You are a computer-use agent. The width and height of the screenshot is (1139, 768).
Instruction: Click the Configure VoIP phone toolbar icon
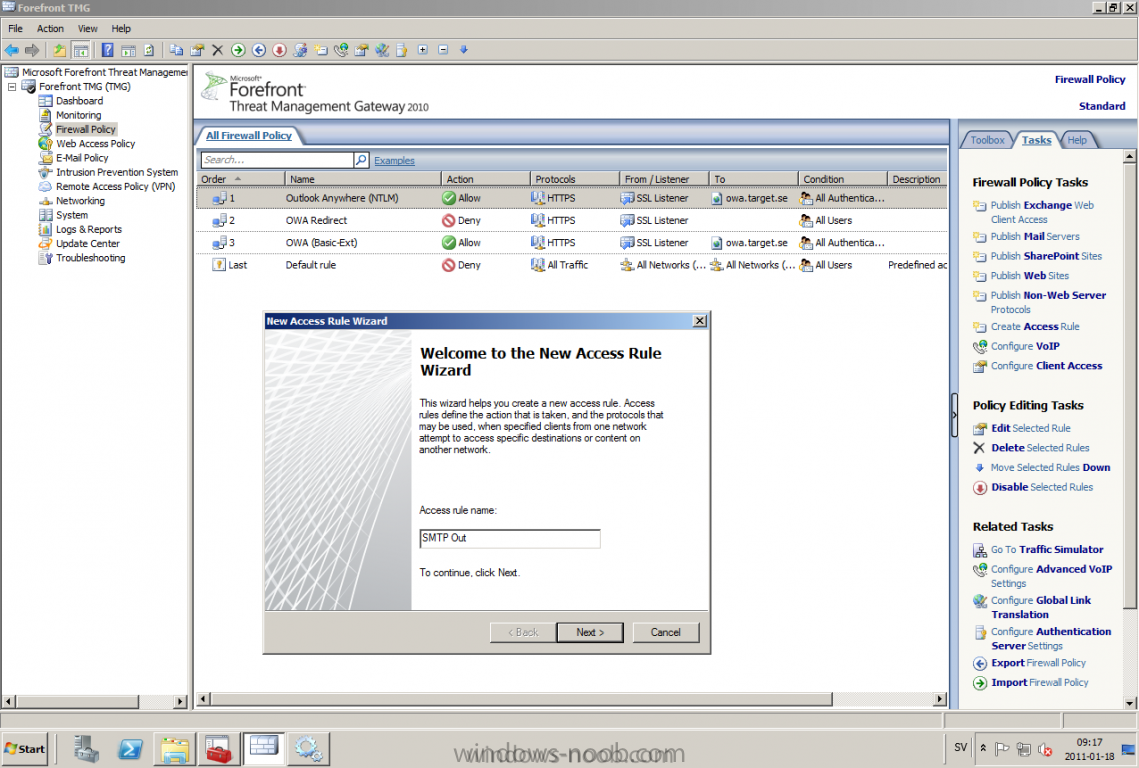tap(341, 50)
